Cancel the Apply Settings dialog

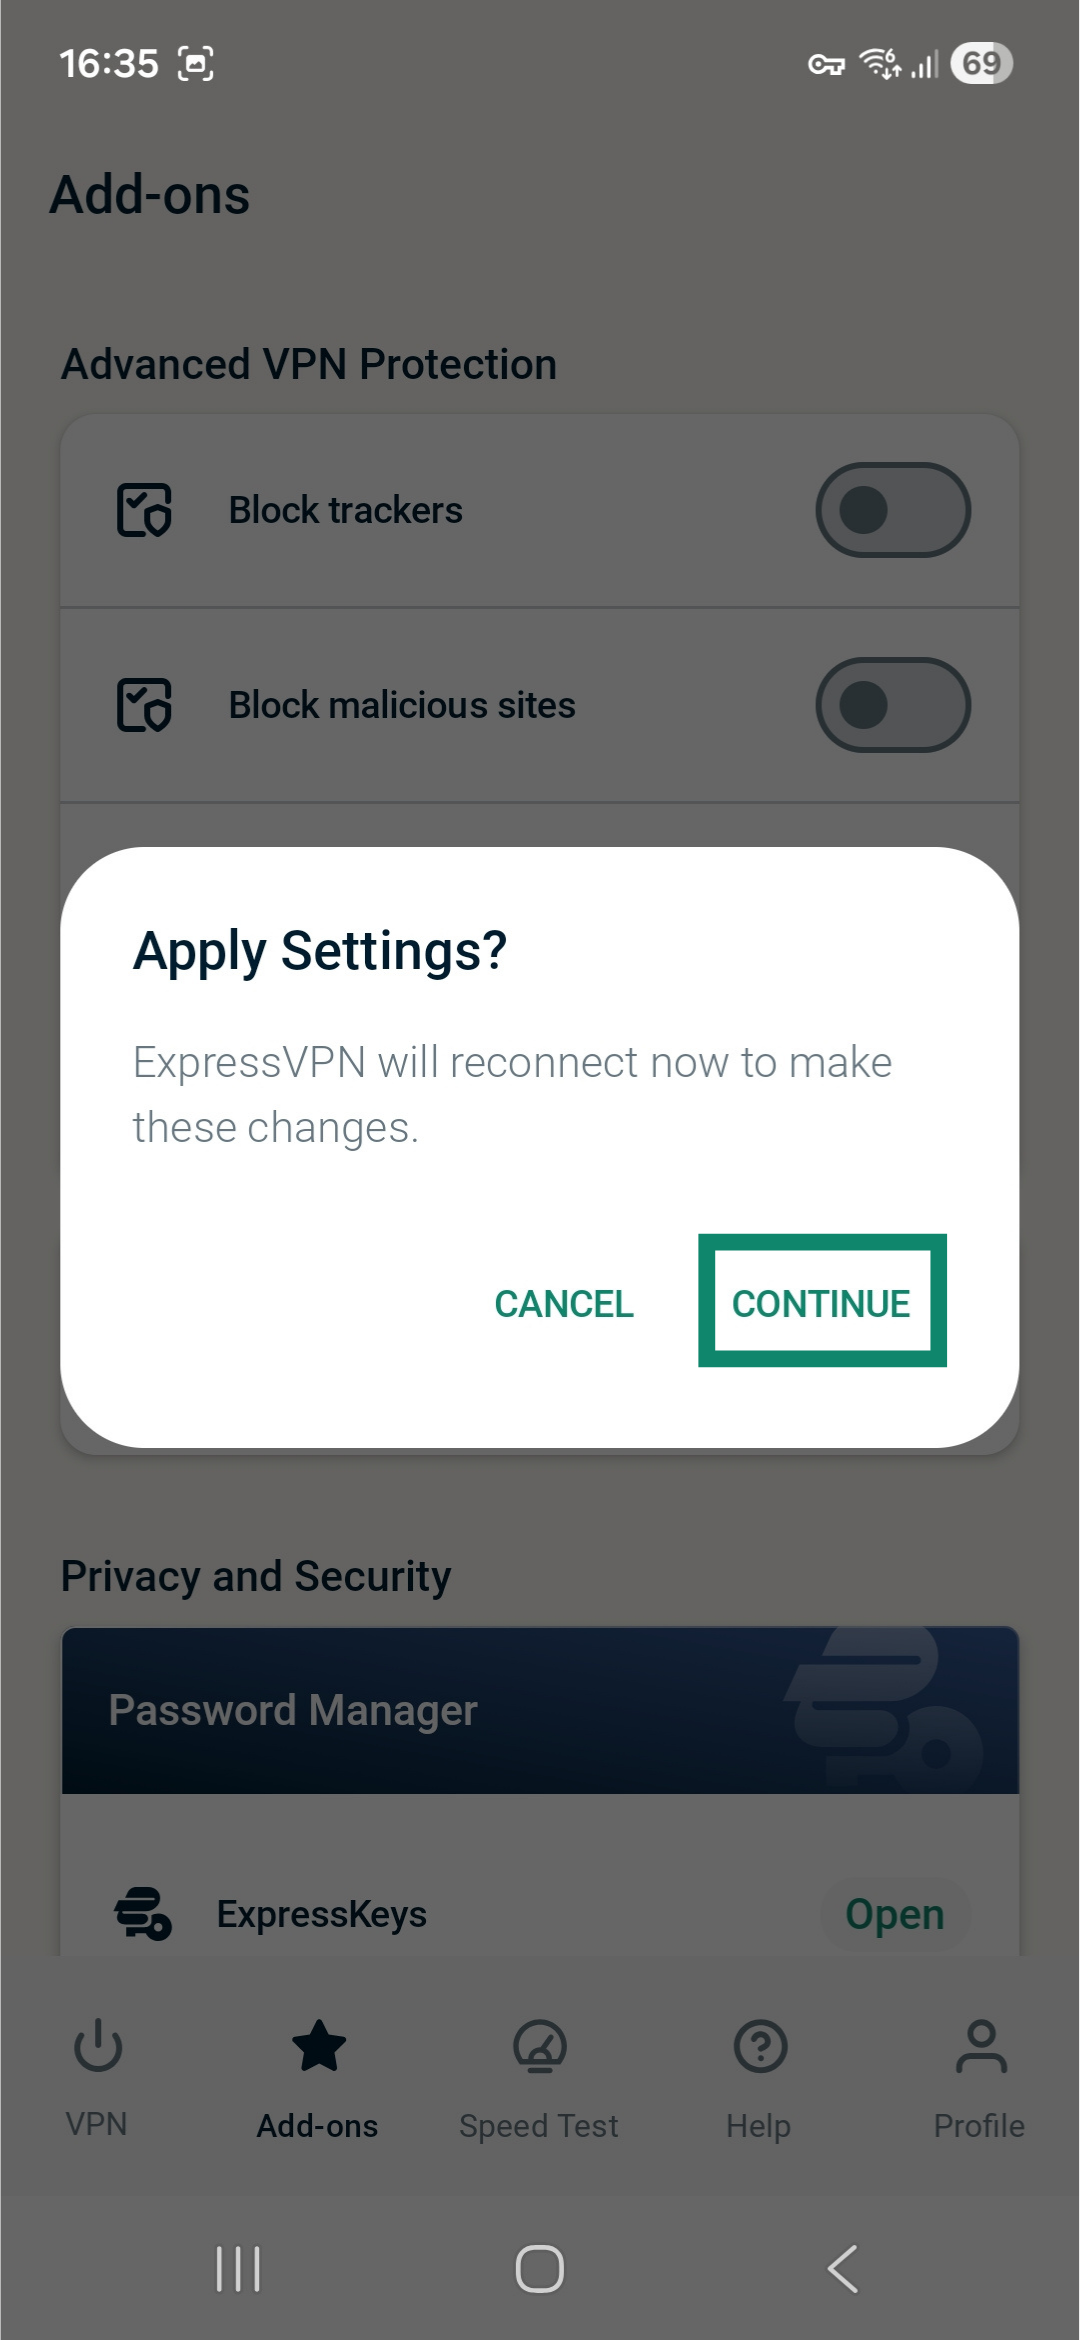tap(564, 1303)
